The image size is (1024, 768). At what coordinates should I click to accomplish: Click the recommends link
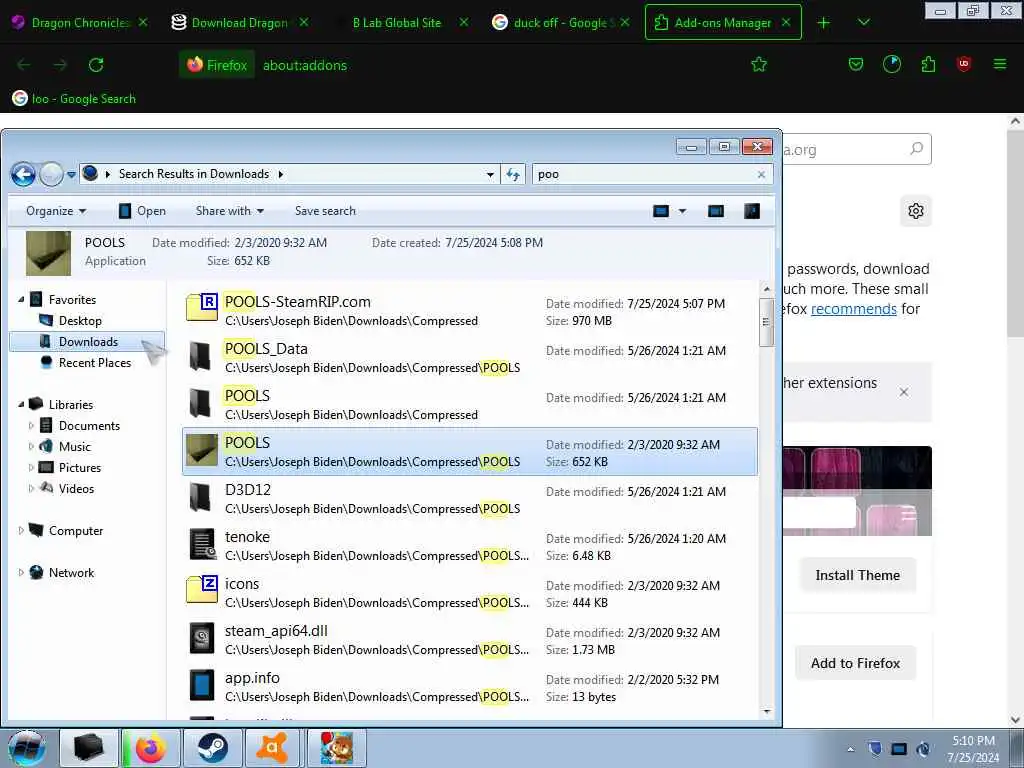pyautogui.click(x=854, y=309)
